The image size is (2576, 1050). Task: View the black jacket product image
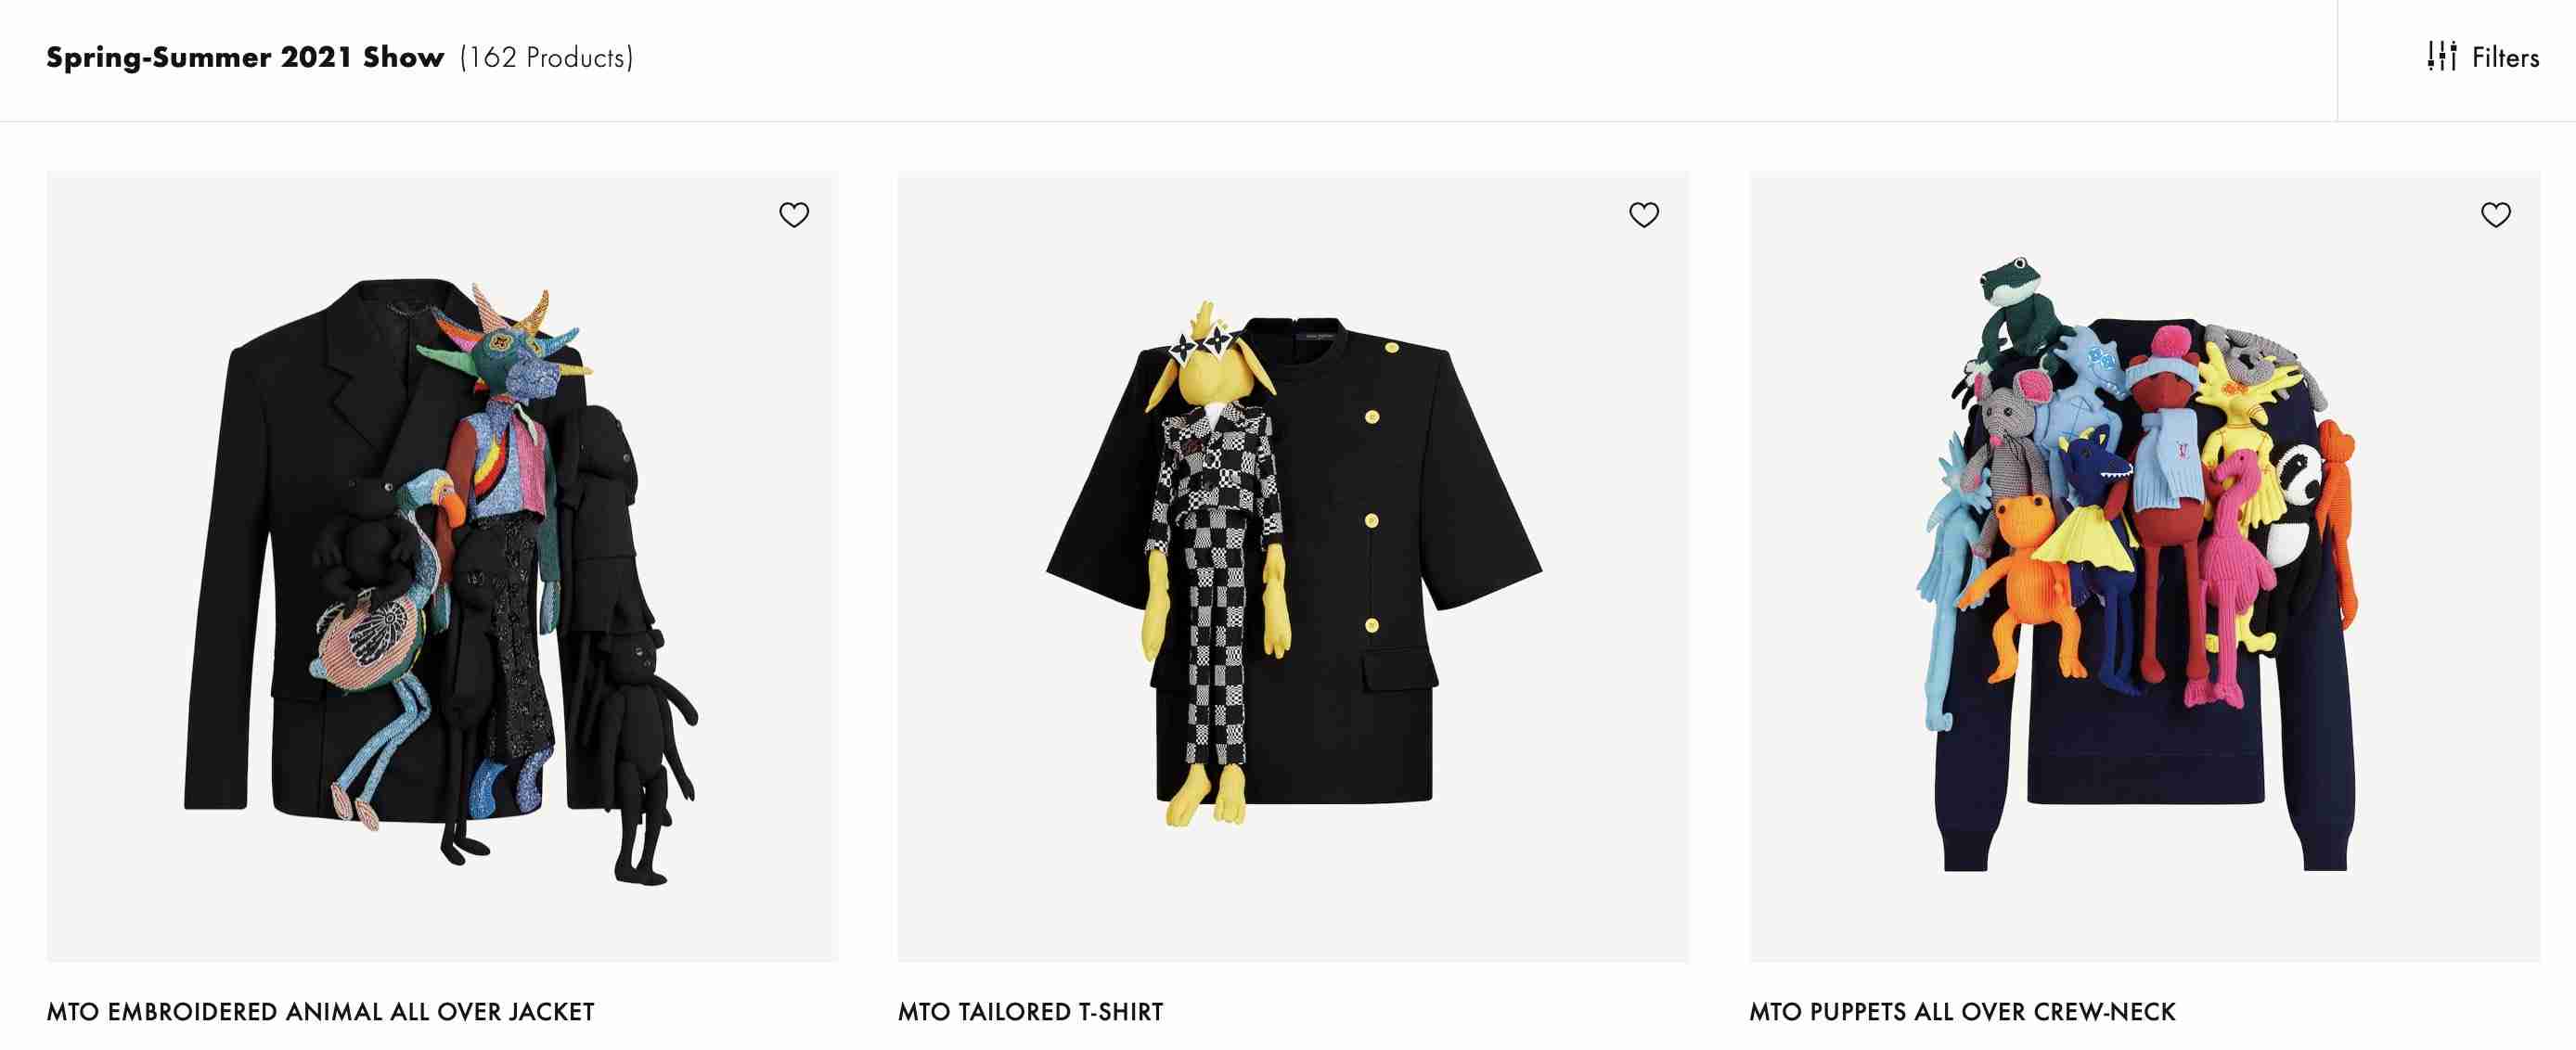442,567
